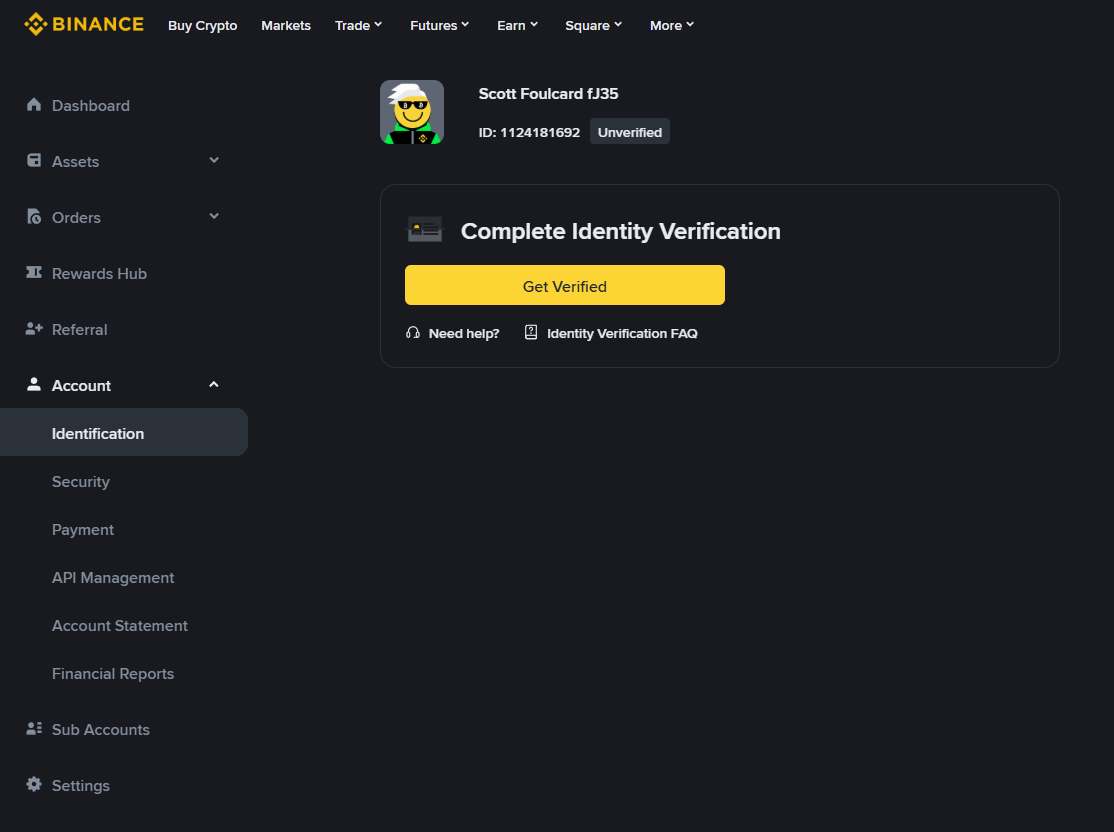Image resolution: width=1114 pixels, height=832 pixels.
Task: Expand the Assets sidebar section chevron
Action: click(x=214, y=160)
